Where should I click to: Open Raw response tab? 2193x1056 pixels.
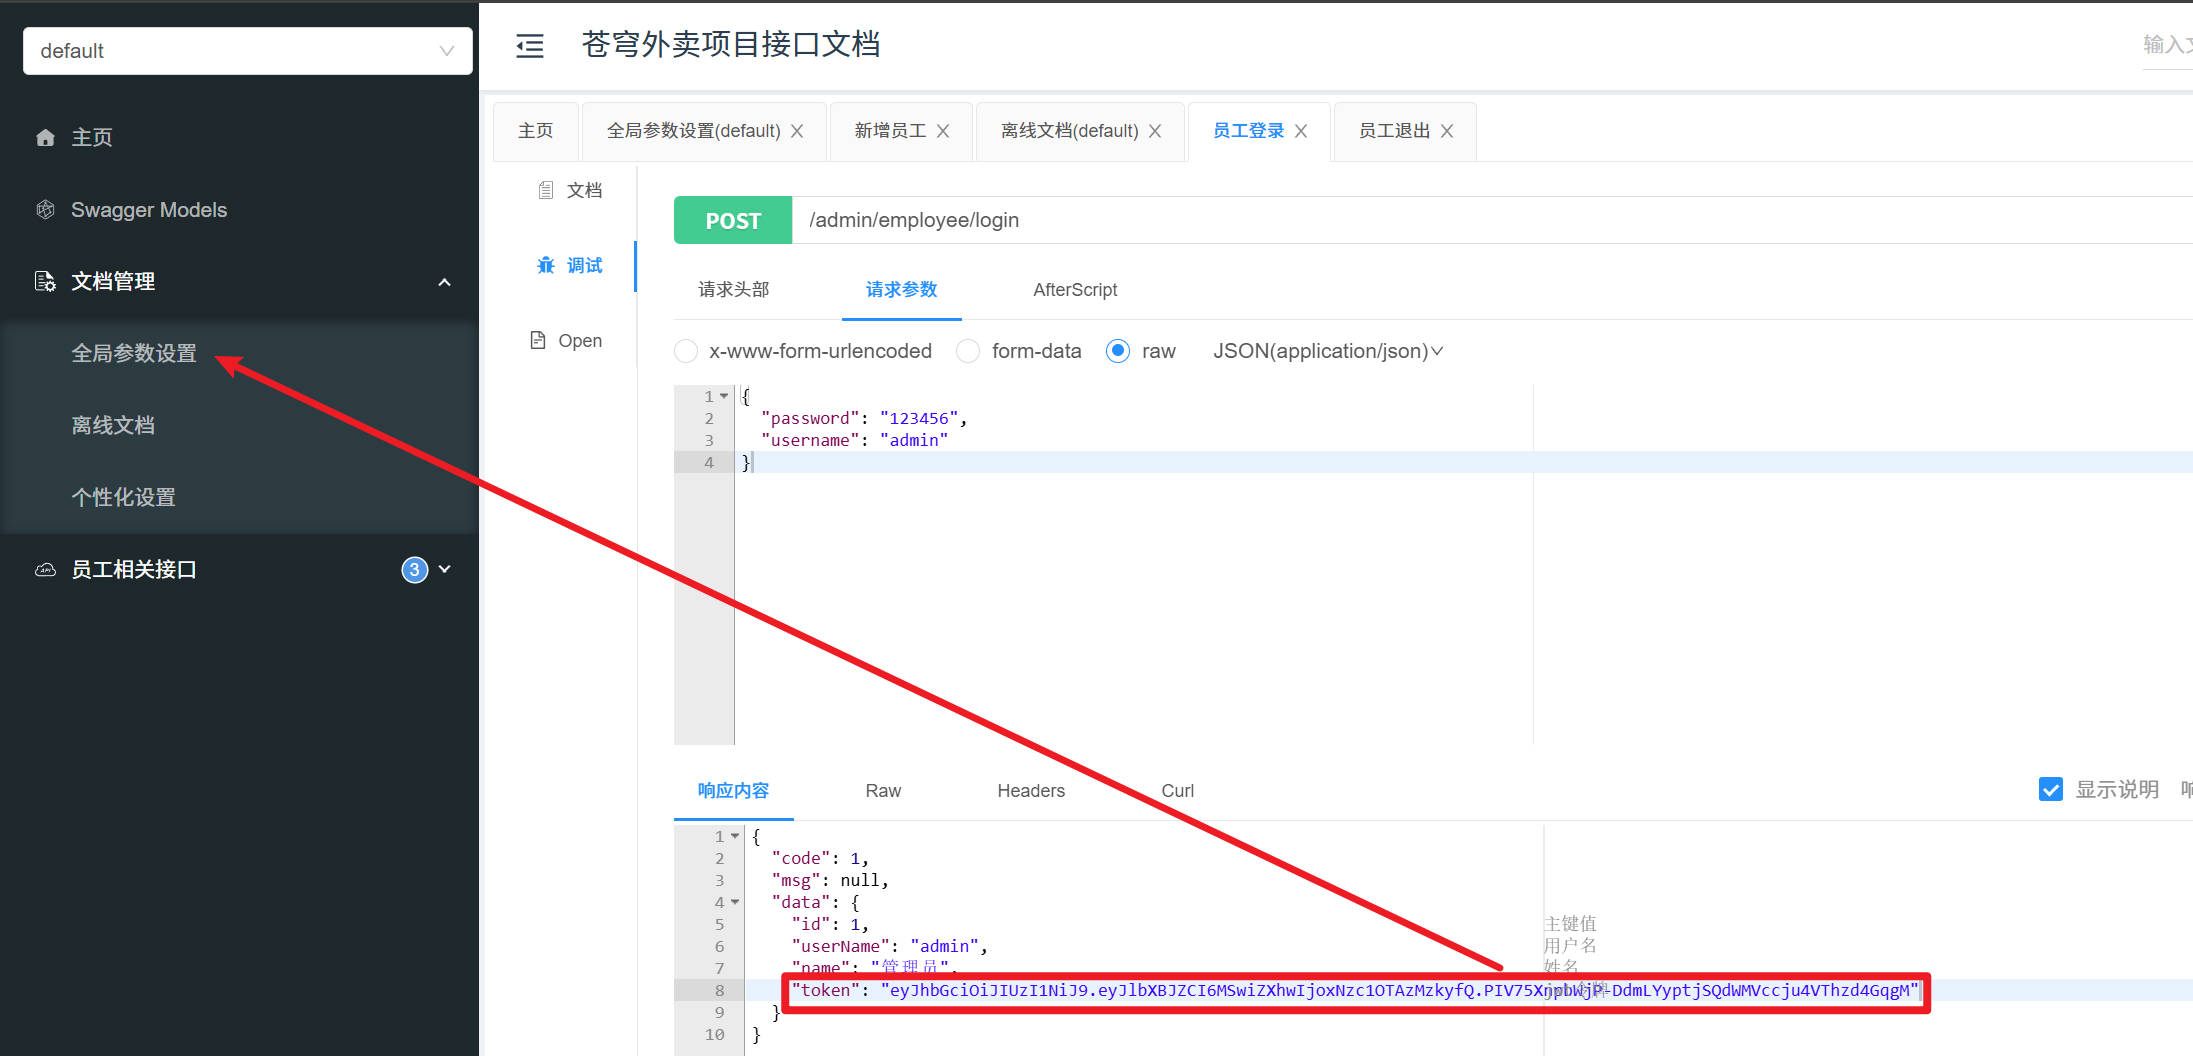coord(883,791)
